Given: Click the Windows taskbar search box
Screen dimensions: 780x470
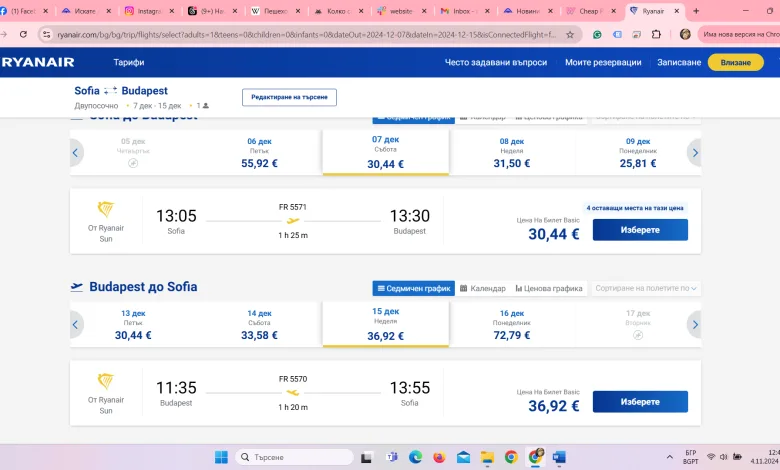Looking at the screenshot, I should pos(294,457).
